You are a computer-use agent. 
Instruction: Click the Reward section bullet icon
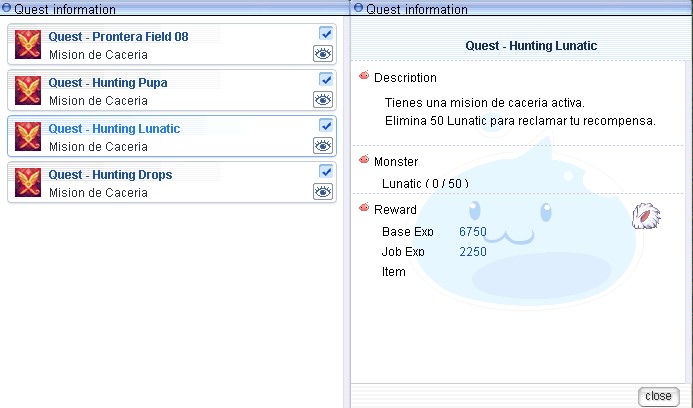[364, 207]
